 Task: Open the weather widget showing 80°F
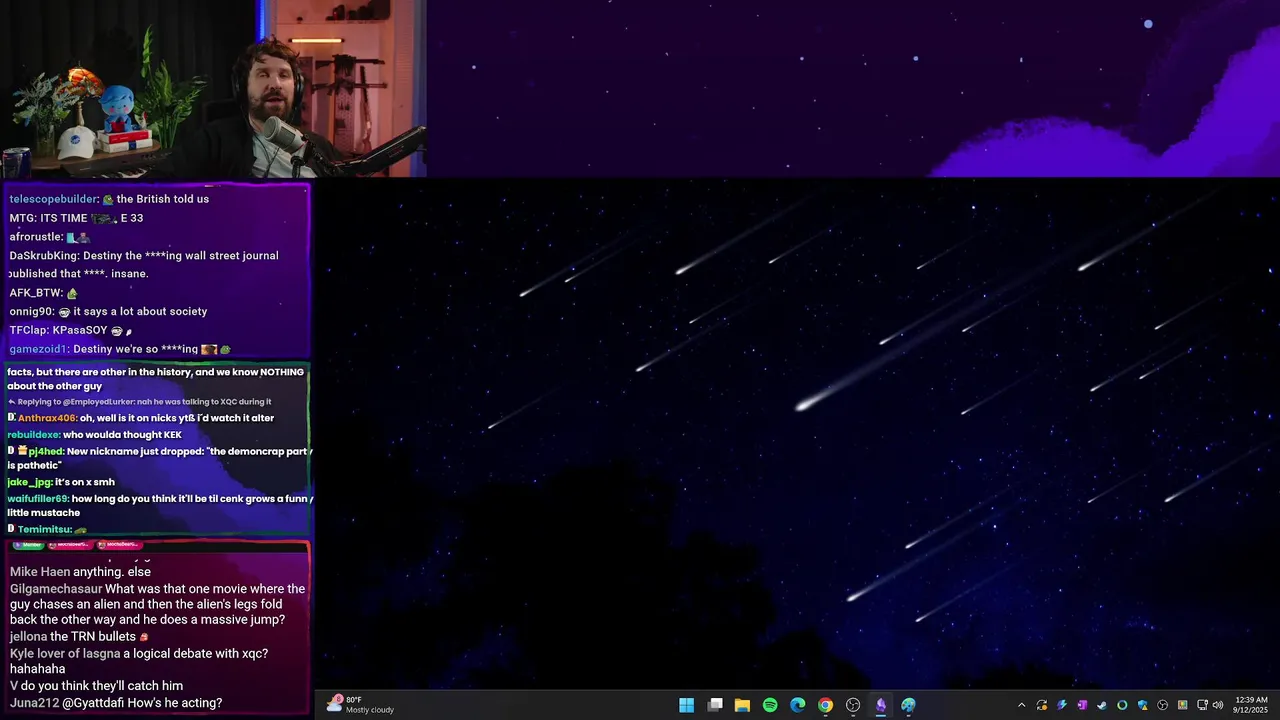[x=360, y=705]
